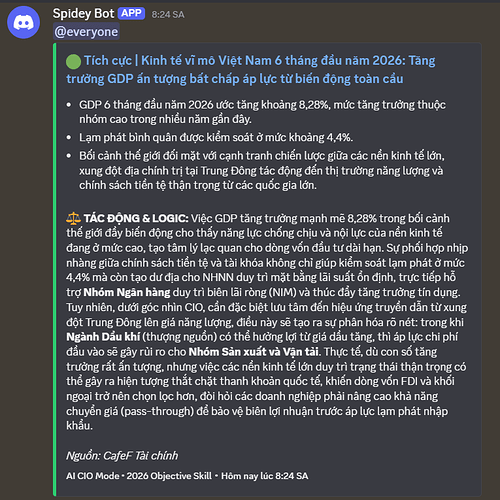Click the 8:24 SA message timestamp
Screen dimensions: 500x500
pos(168,15)
